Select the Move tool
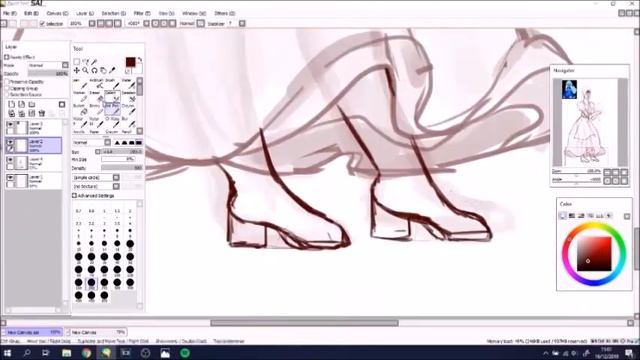Viewport: 640px width, 360px height. (x=77, y=70)
